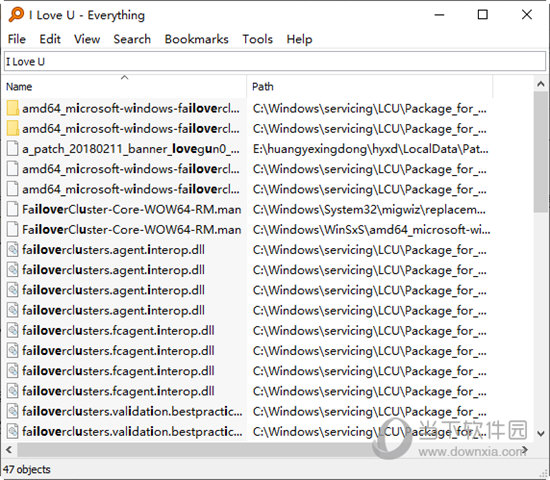
Task: Maximize the Everything window
Action: point(483,15)
